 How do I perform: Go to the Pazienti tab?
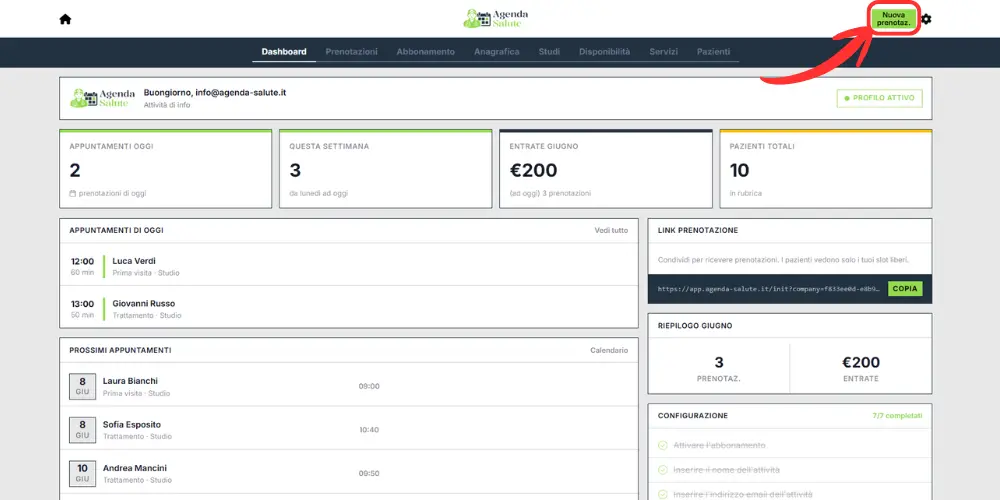(x=713, y=52)
